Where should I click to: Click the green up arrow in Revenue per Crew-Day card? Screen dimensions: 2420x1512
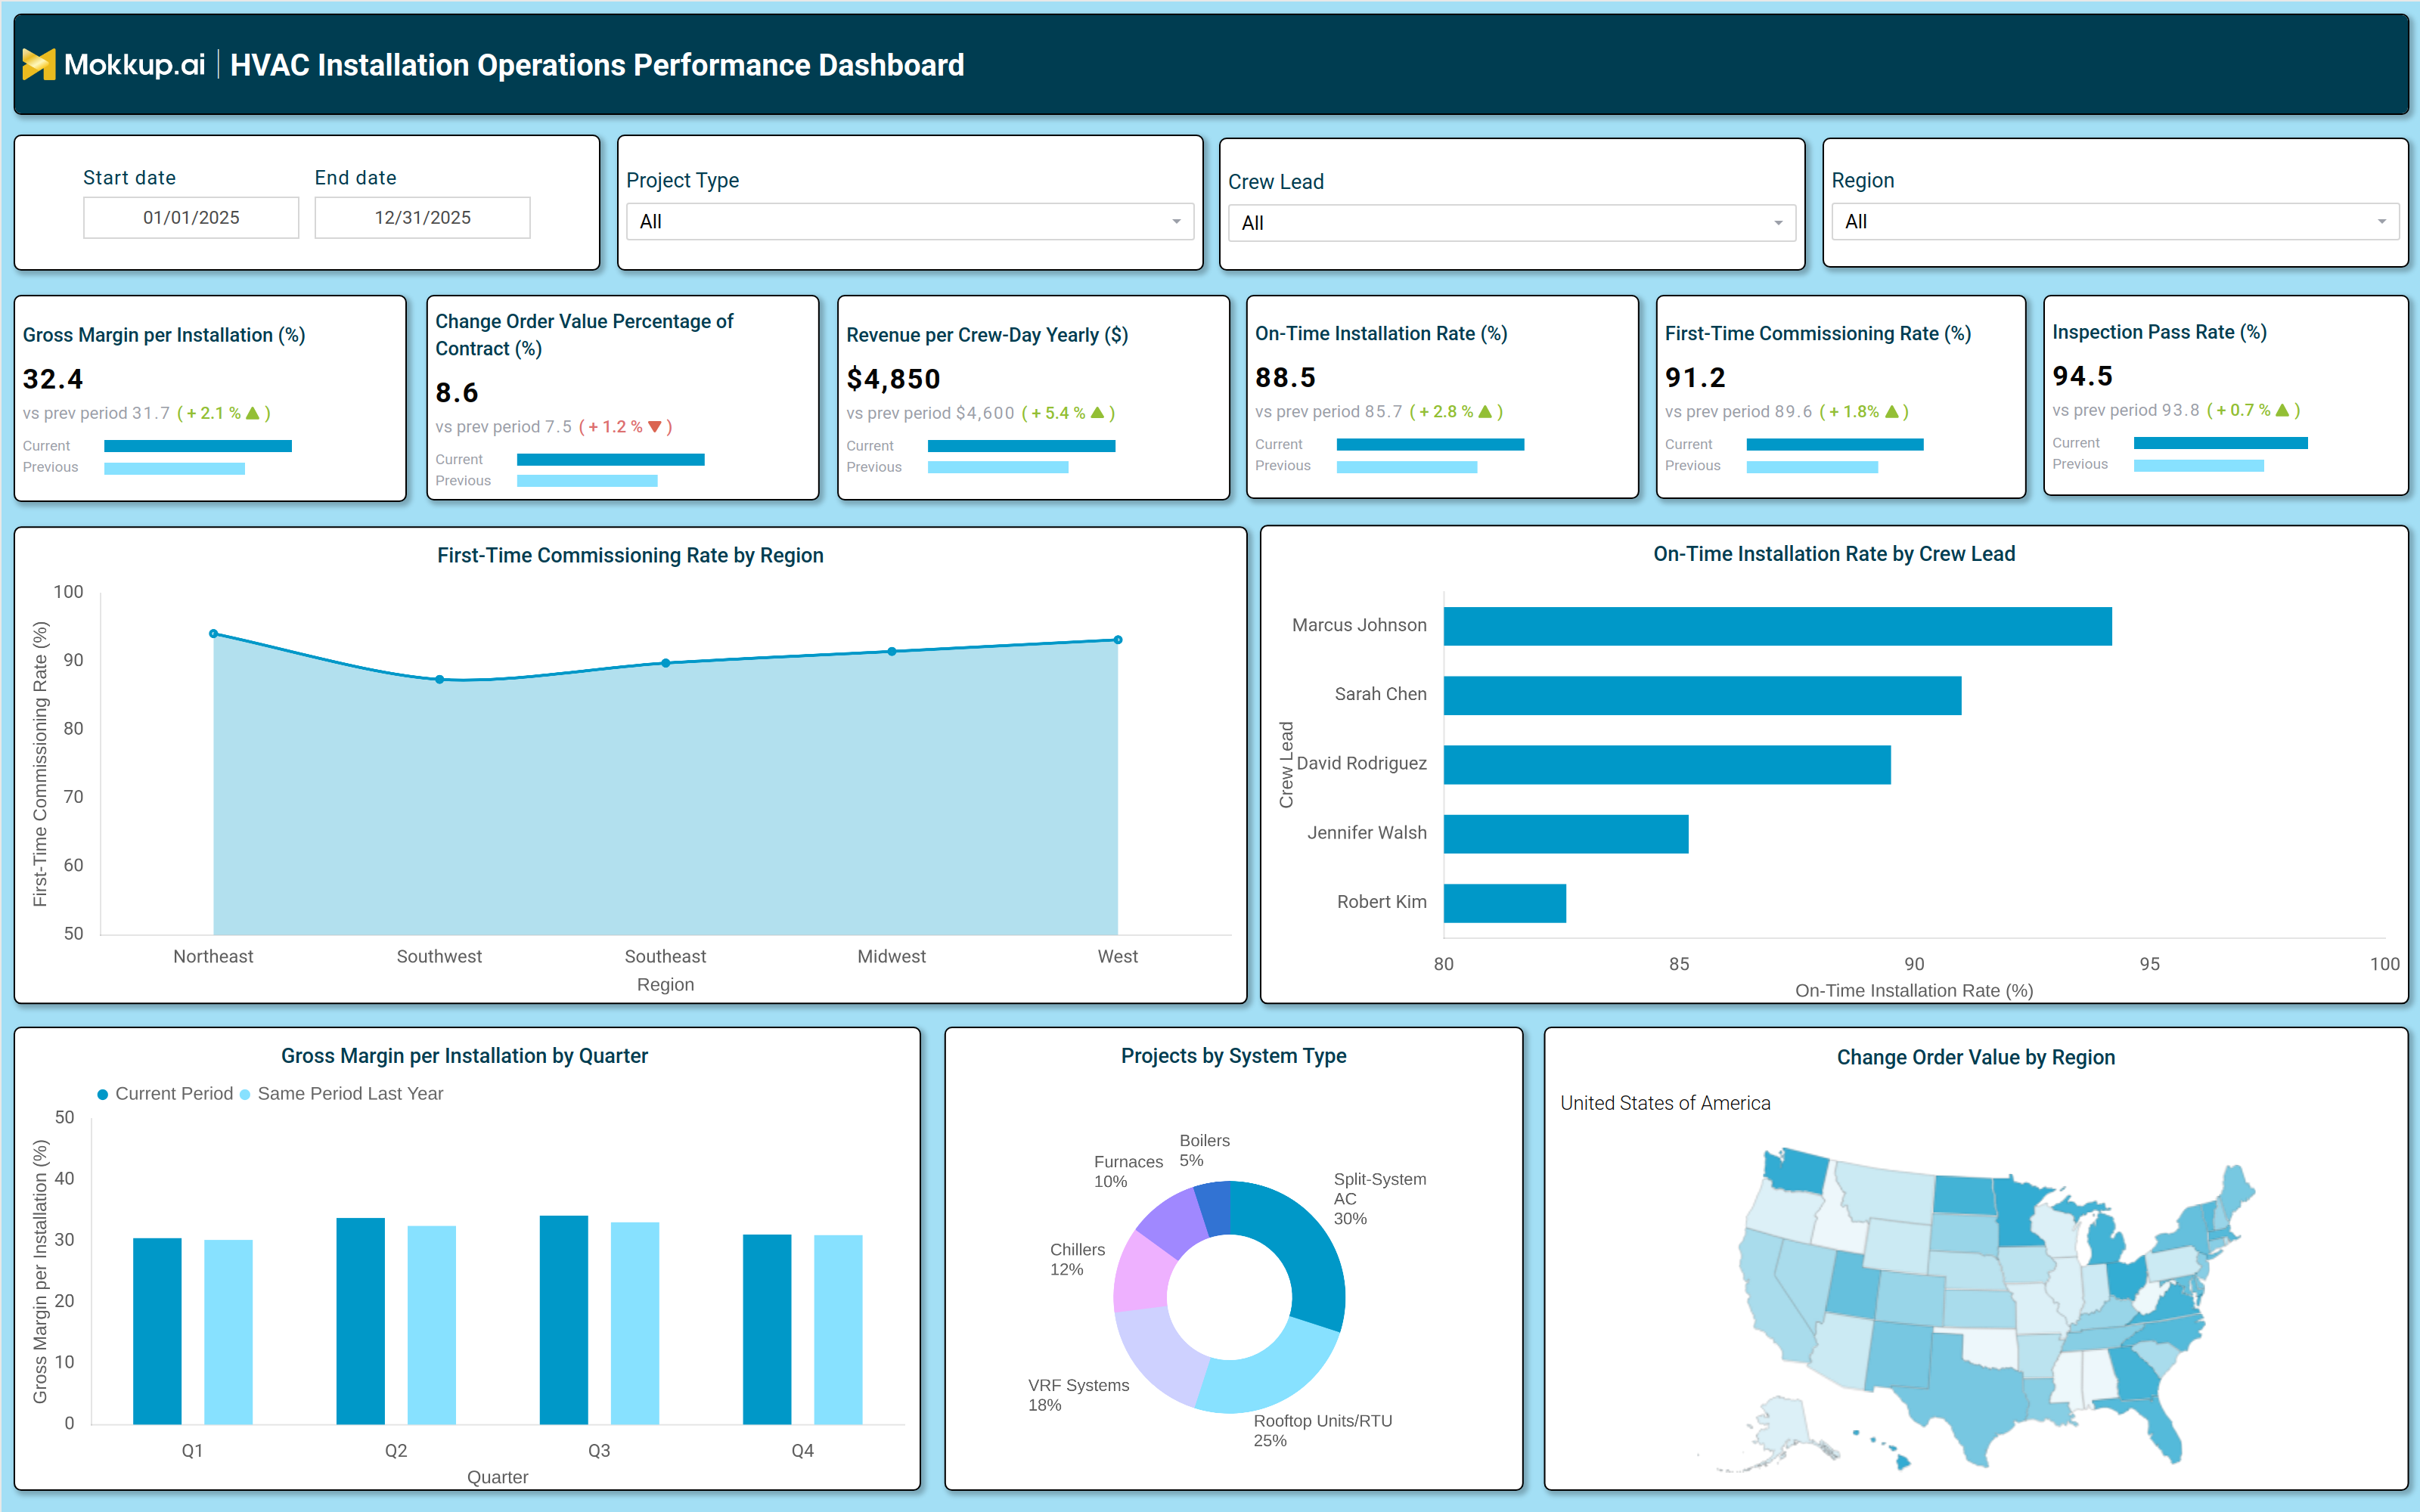[1097, 413]
